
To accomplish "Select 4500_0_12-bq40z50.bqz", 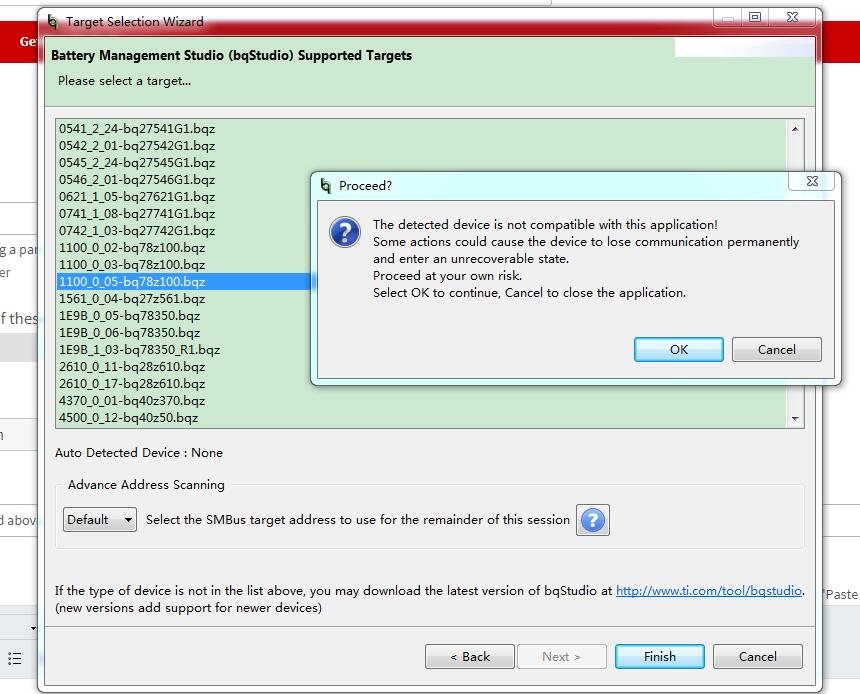I will [128, 417].
